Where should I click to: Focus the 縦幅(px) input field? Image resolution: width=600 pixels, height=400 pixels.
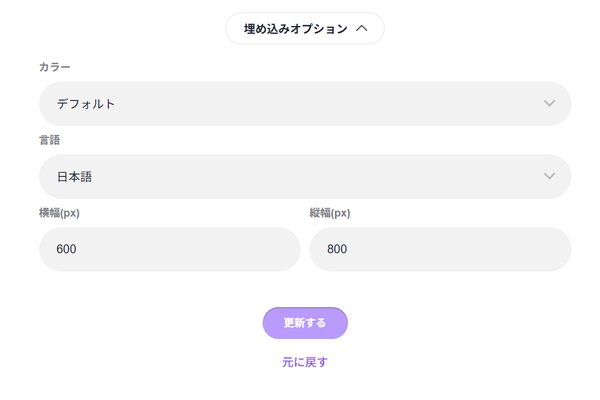coord(440,249)
